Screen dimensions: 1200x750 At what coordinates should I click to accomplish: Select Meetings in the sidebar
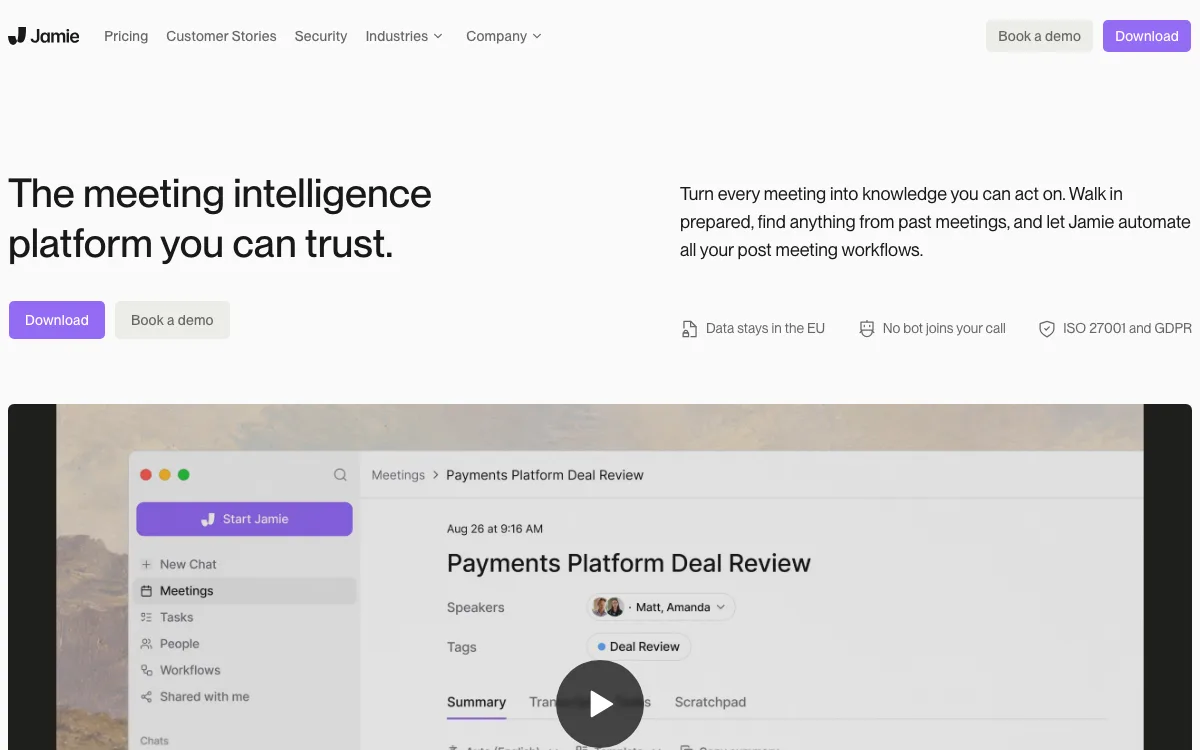click(244, 591)
